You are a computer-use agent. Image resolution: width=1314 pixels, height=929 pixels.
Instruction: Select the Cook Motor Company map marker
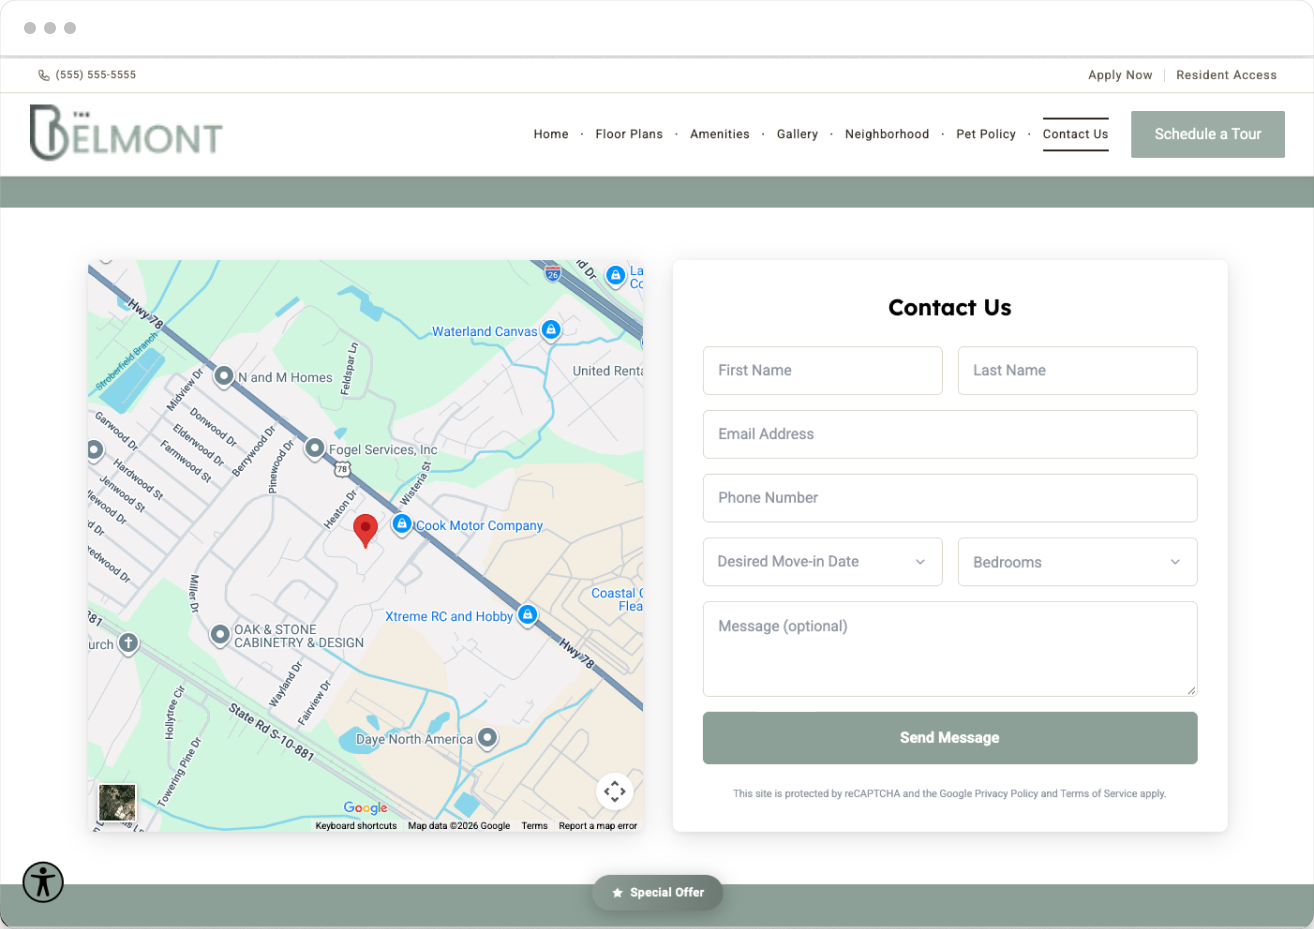pyautogui.click(x=402, y=524)
